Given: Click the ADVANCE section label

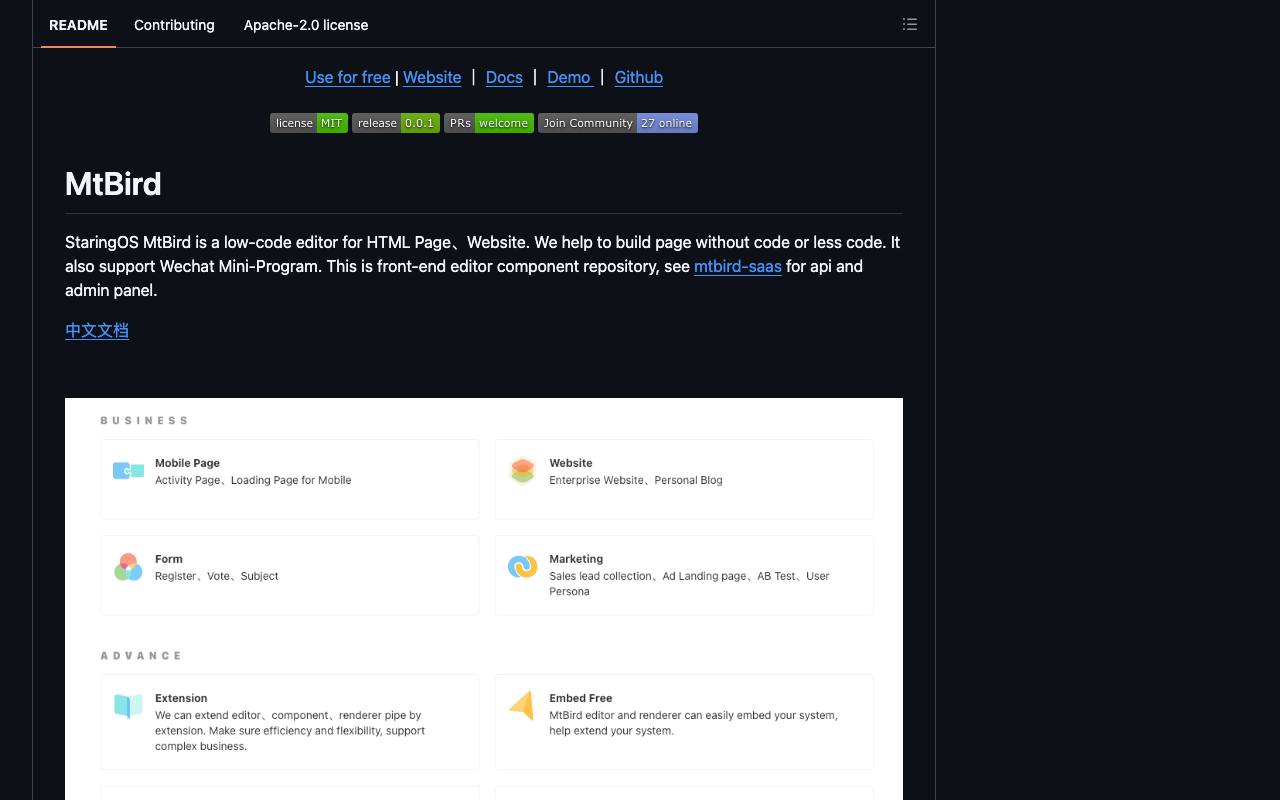Looking at the screenshot, I should click(141, 656).
